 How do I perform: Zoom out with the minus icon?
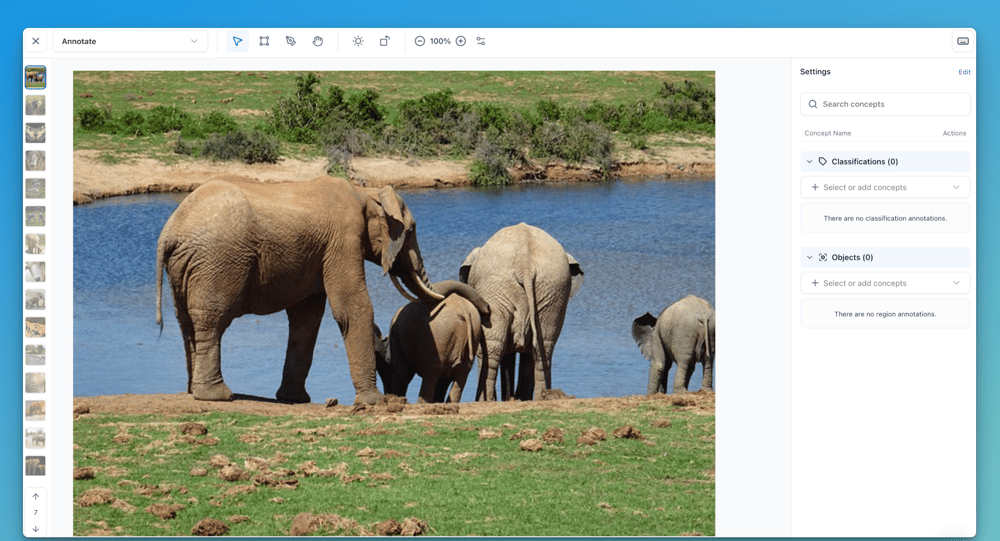(420, 41)
